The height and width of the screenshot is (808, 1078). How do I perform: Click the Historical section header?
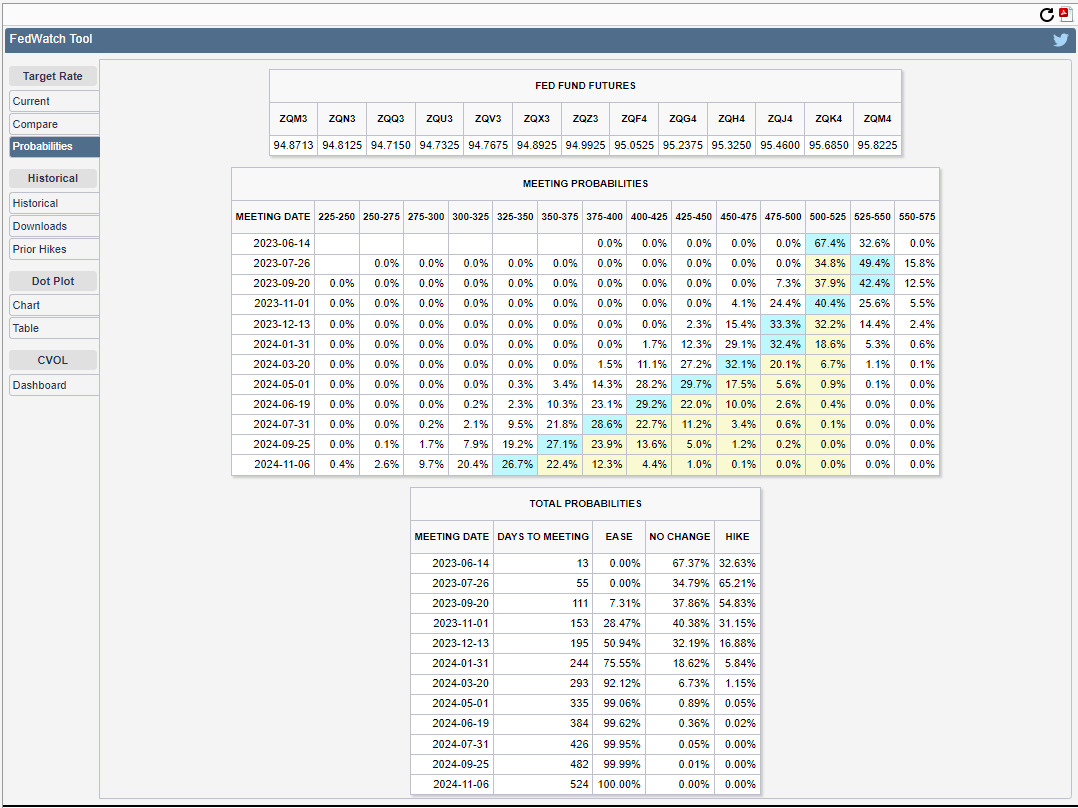point(53,178)
